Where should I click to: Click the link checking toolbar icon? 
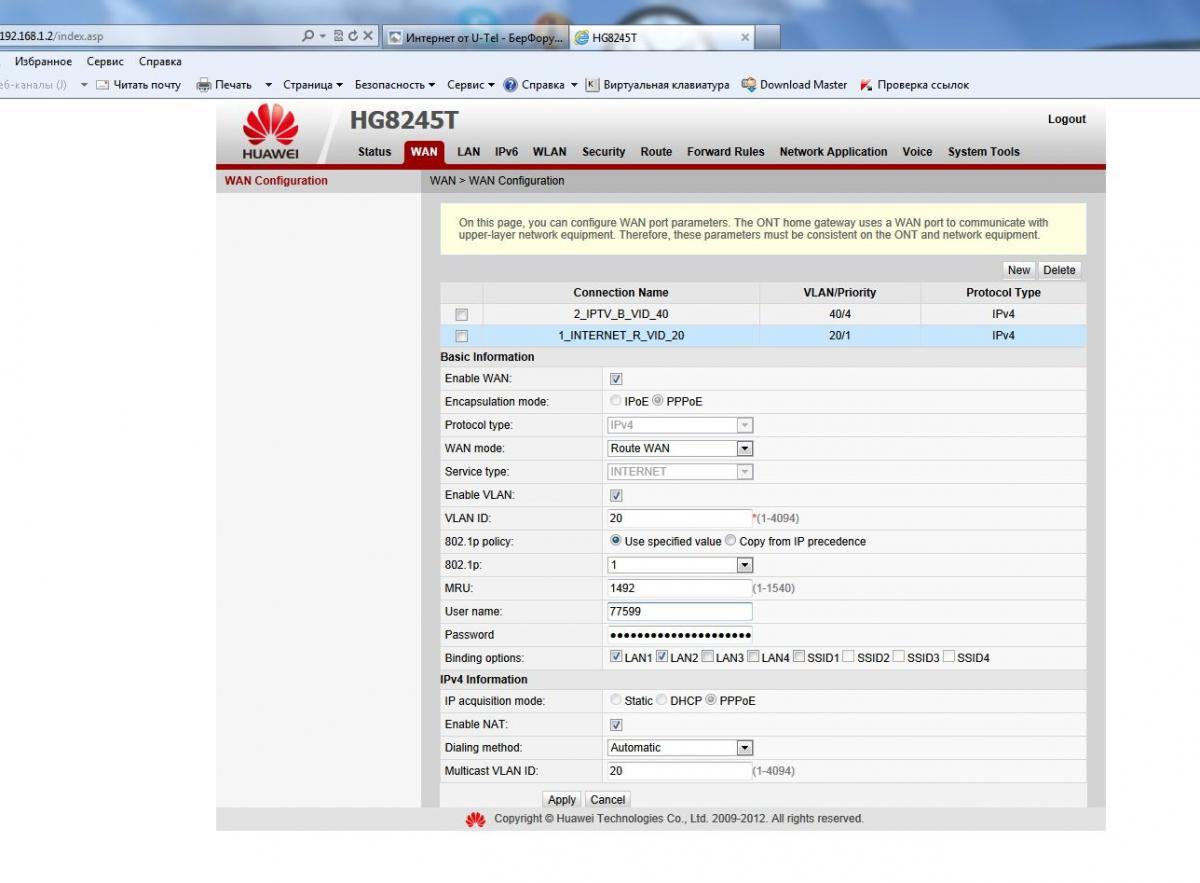pyautogui.click(x=866, y=85)
